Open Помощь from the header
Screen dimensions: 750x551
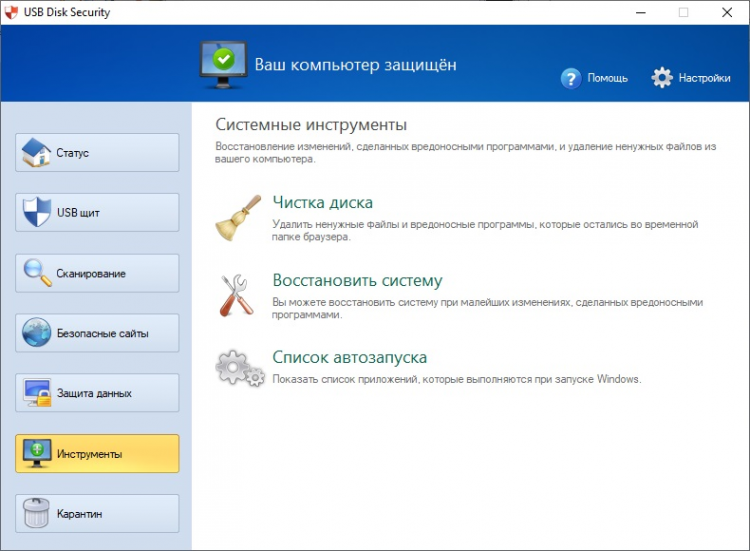[607, 78]
